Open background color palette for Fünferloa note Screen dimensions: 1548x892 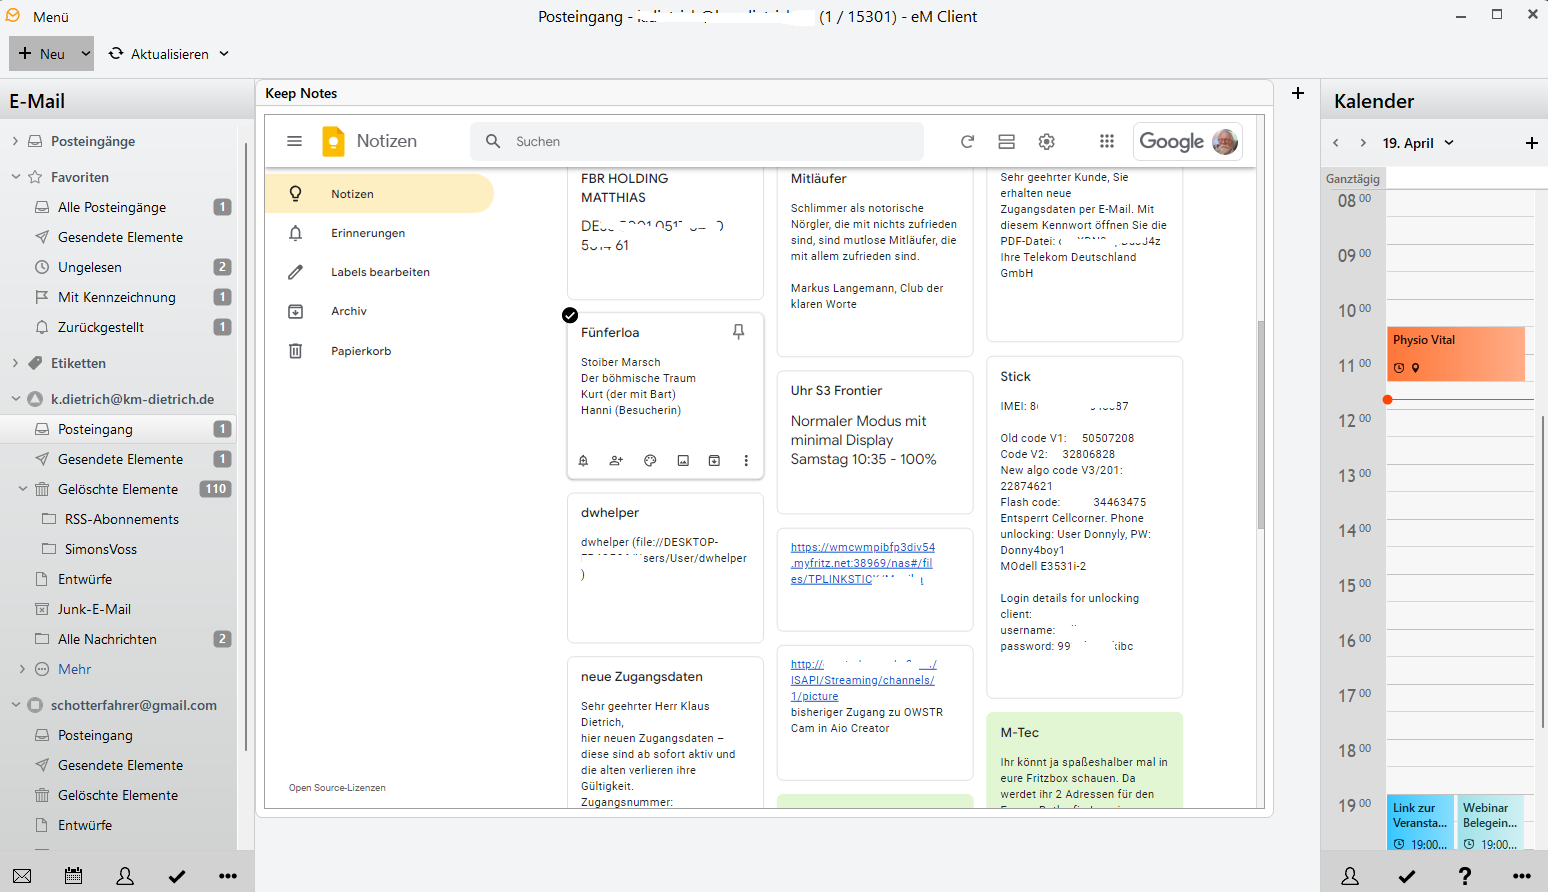[x=650, y=461]
